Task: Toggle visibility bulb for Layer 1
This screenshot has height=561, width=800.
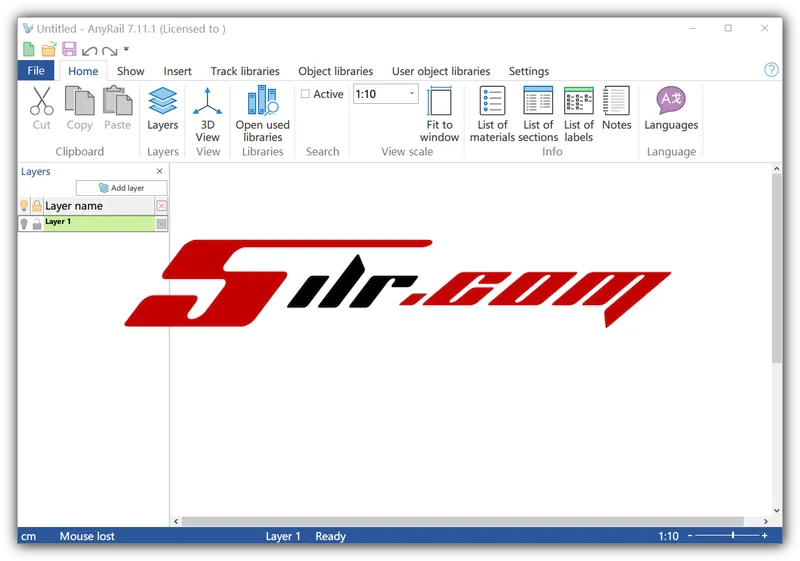Action: click(24, 223)
